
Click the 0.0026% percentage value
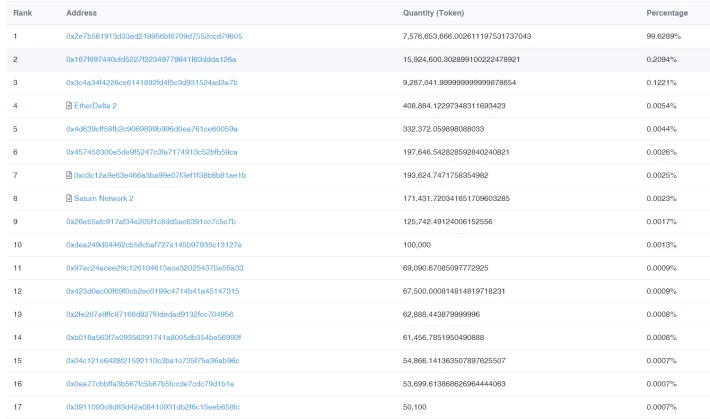point(662,152)
